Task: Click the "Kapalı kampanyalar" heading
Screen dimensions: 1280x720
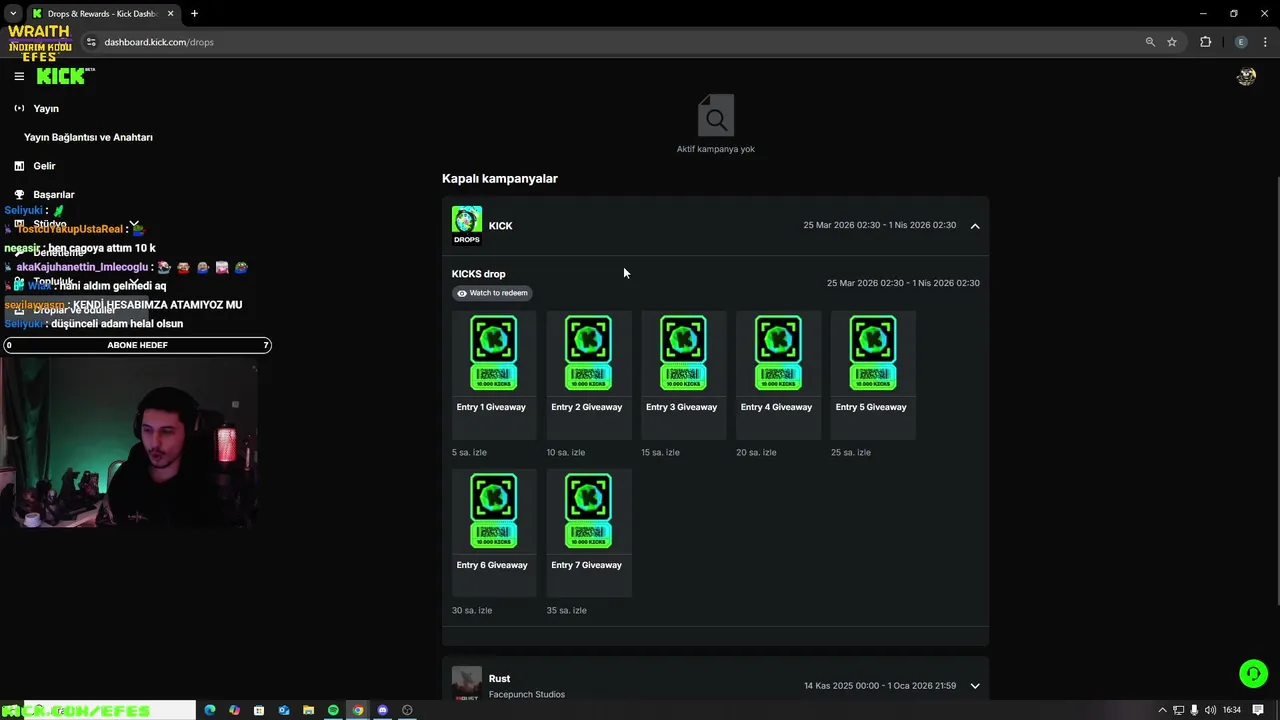Action: pyautogui.click(x=500, y=179)
